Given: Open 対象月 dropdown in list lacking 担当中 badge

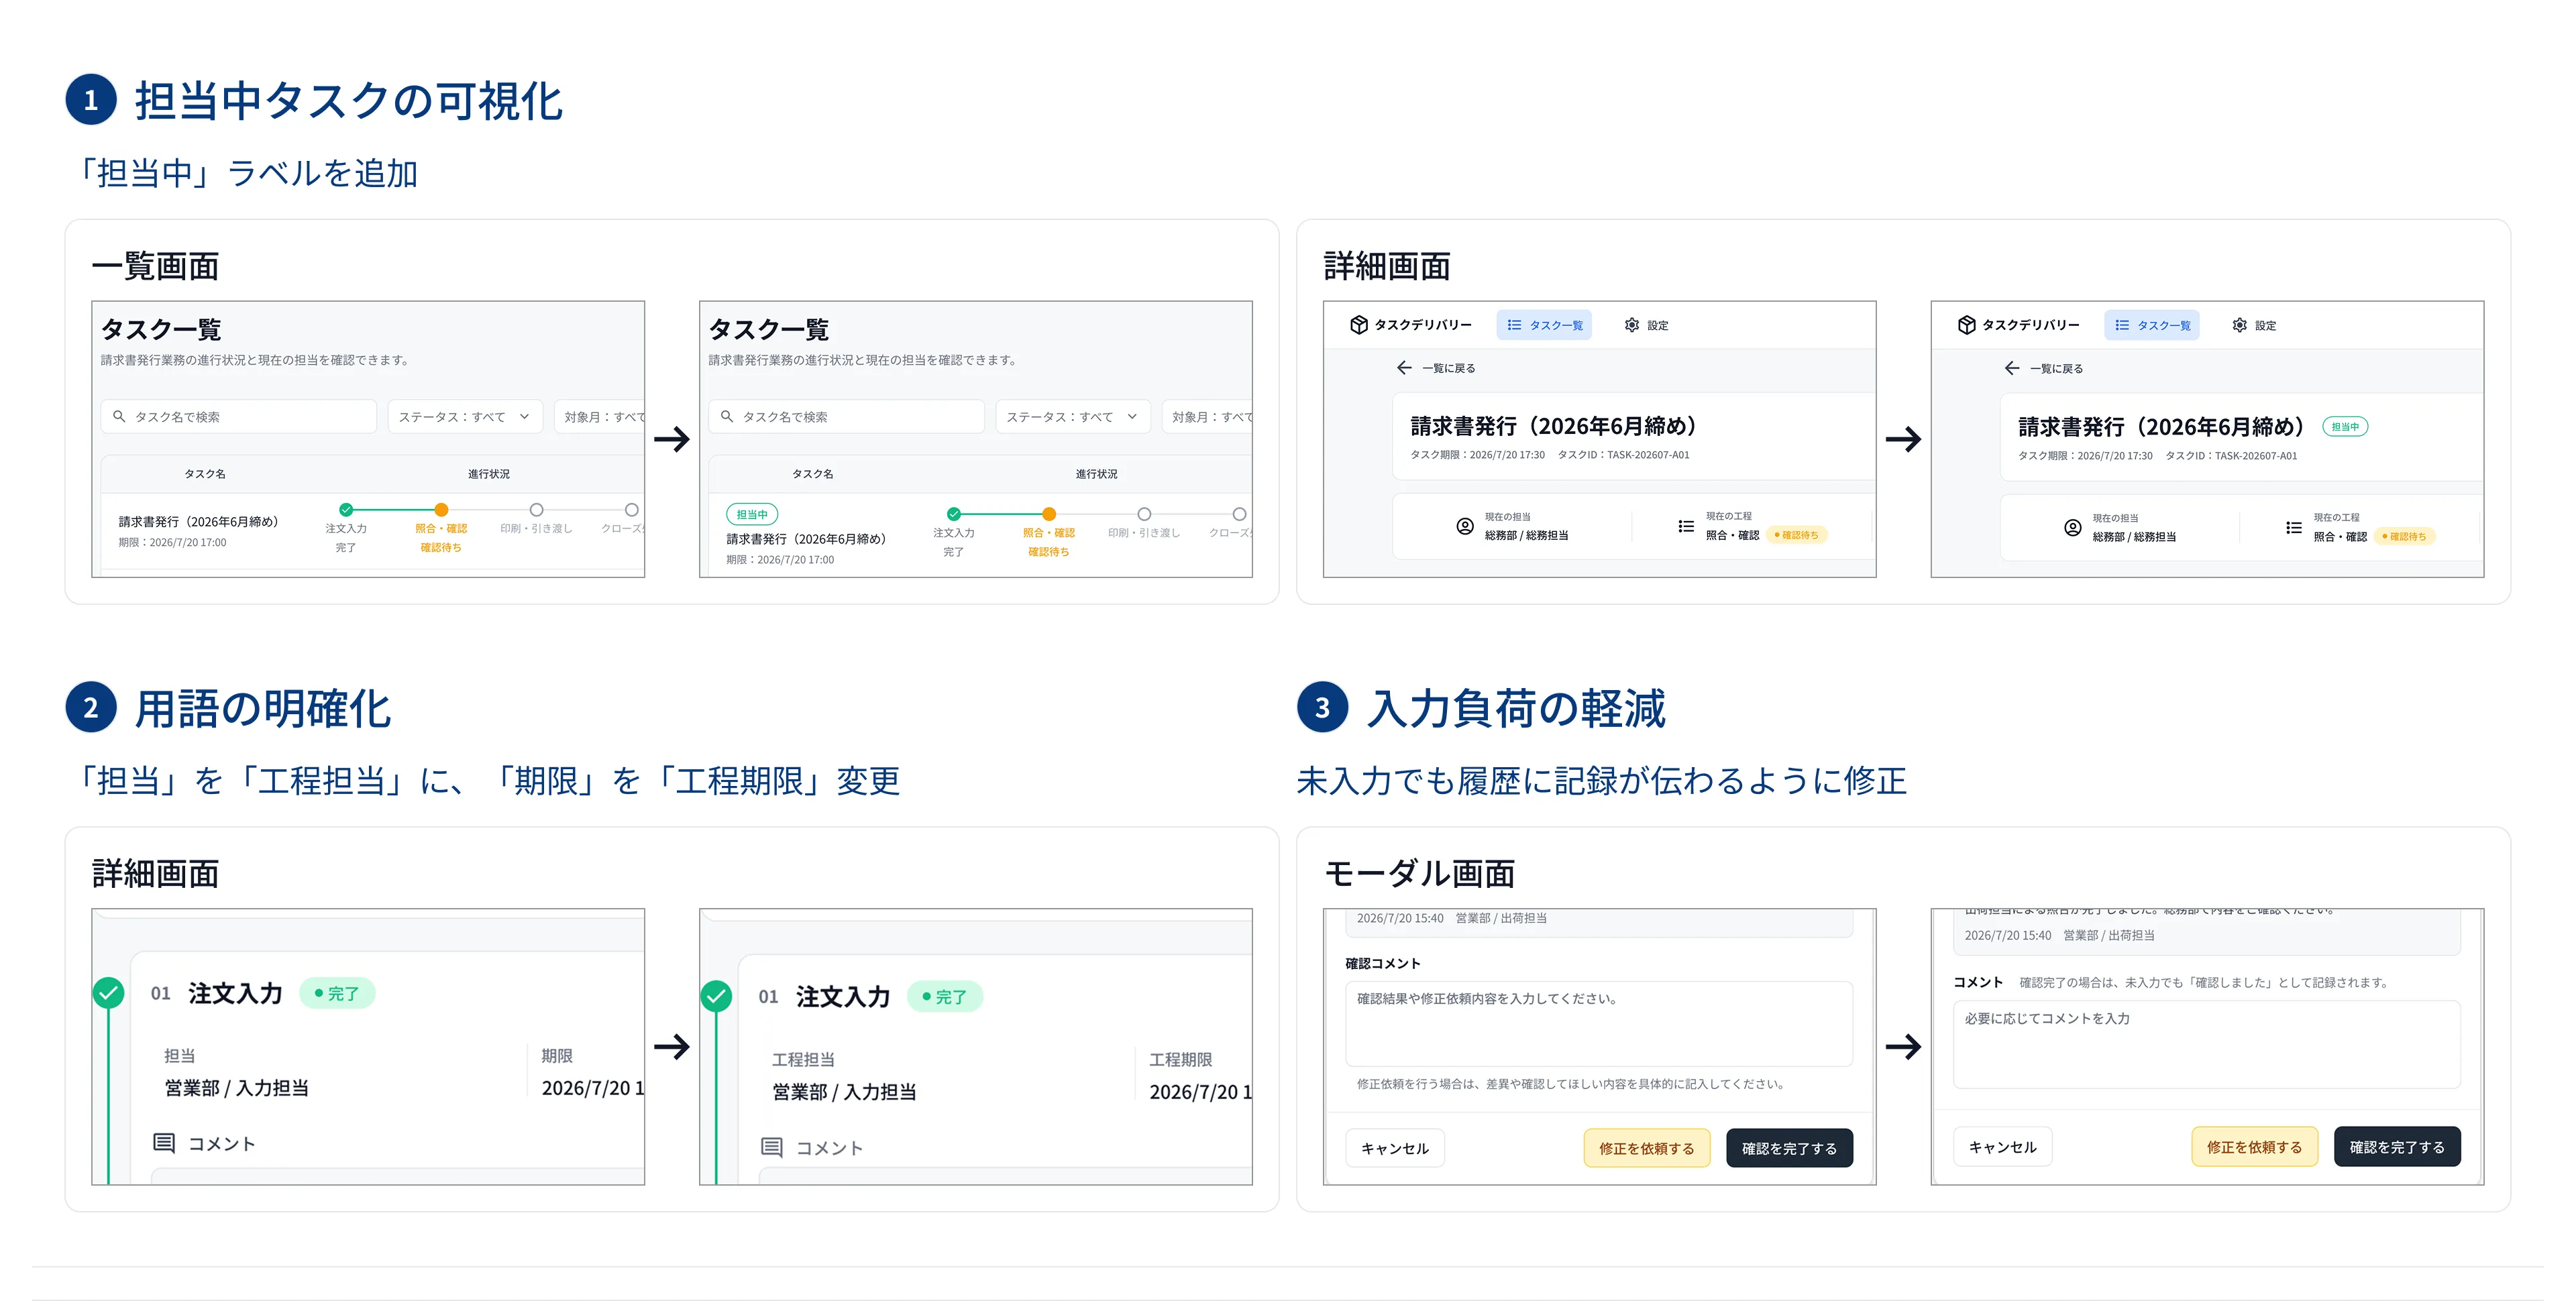Looking at the screenshot, I should click(x=600, y=416).
